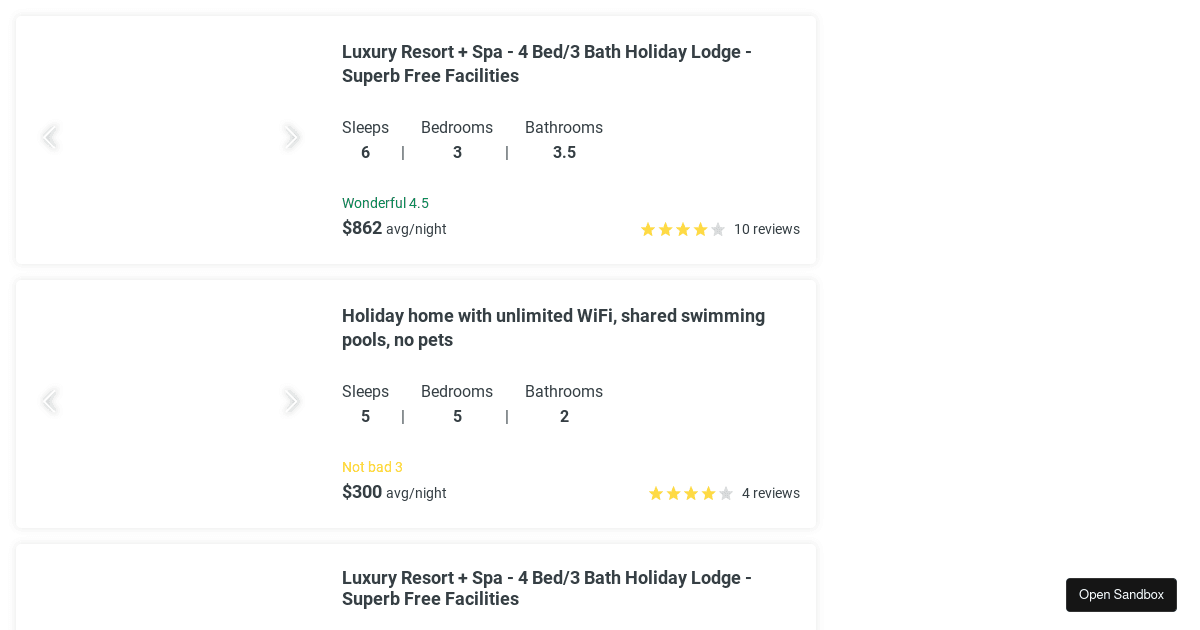The height and width of the screenshot is (630, 1200).
Task: Click the Bathrooms 3.5 detail
Action: coord(564,140)
